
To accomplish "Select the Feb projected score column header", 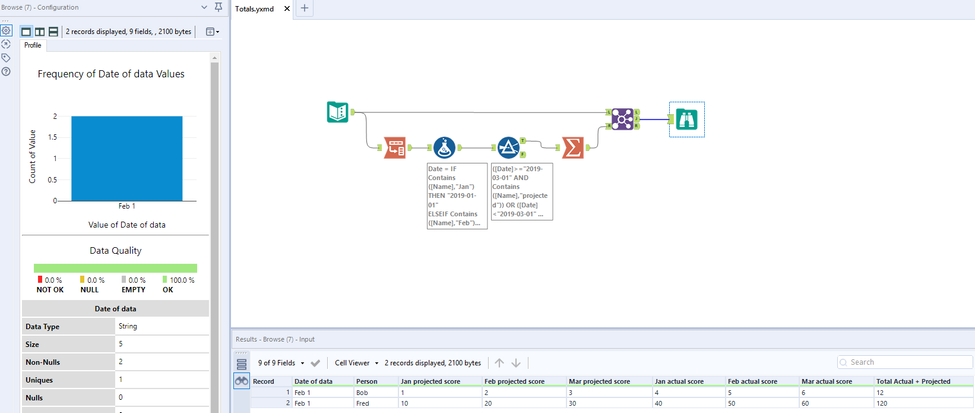I will [525, 381].
